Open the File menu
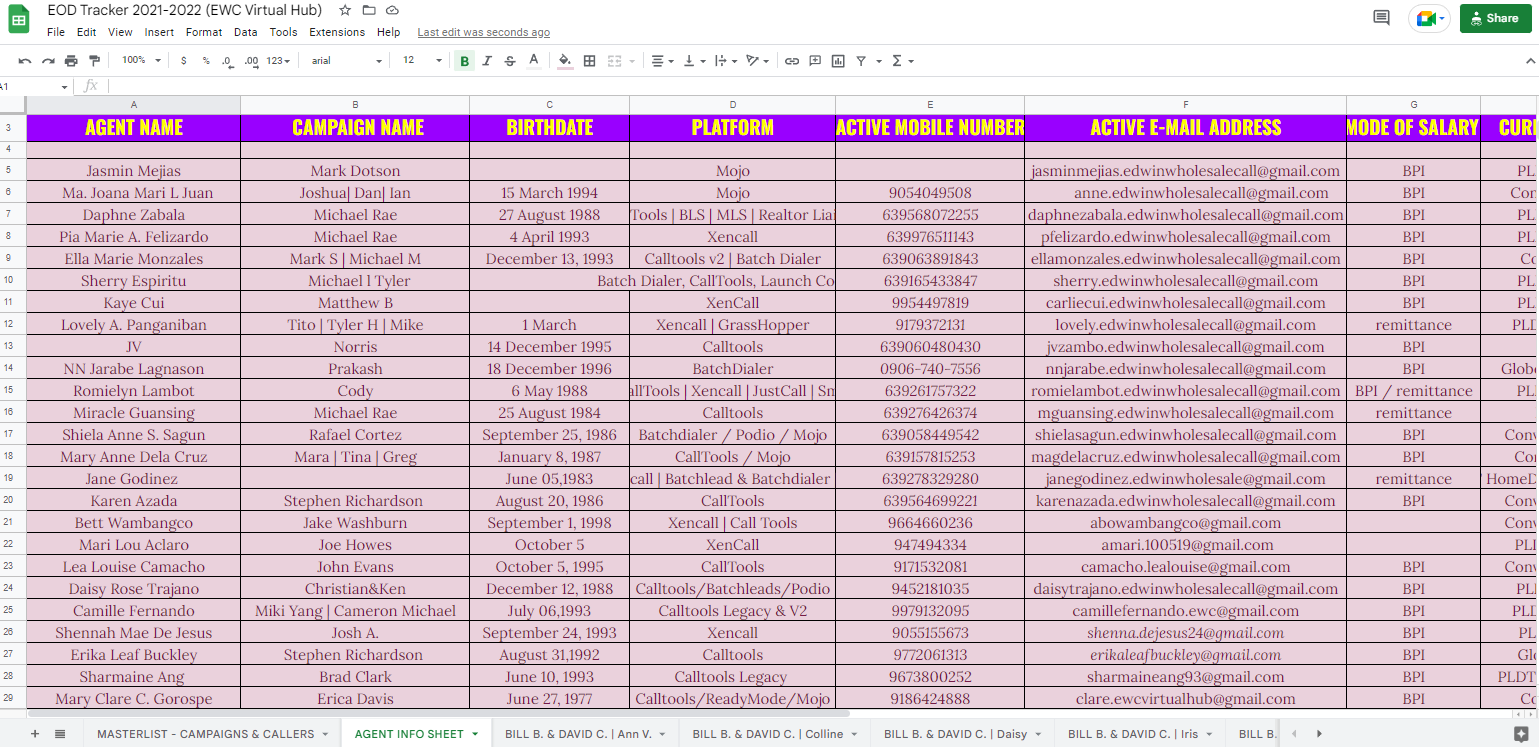Screen dimensions: 1539x747 pyautogui.click(x=56, y=32)
